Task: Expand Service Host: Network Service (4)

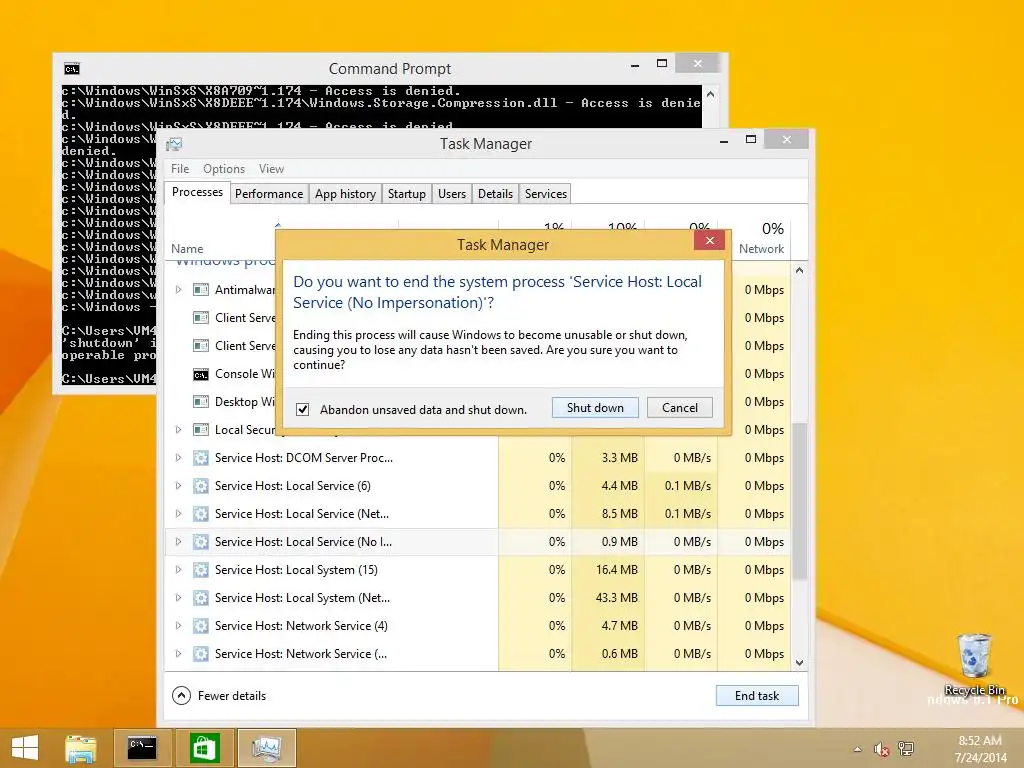Action: (178, 626)
